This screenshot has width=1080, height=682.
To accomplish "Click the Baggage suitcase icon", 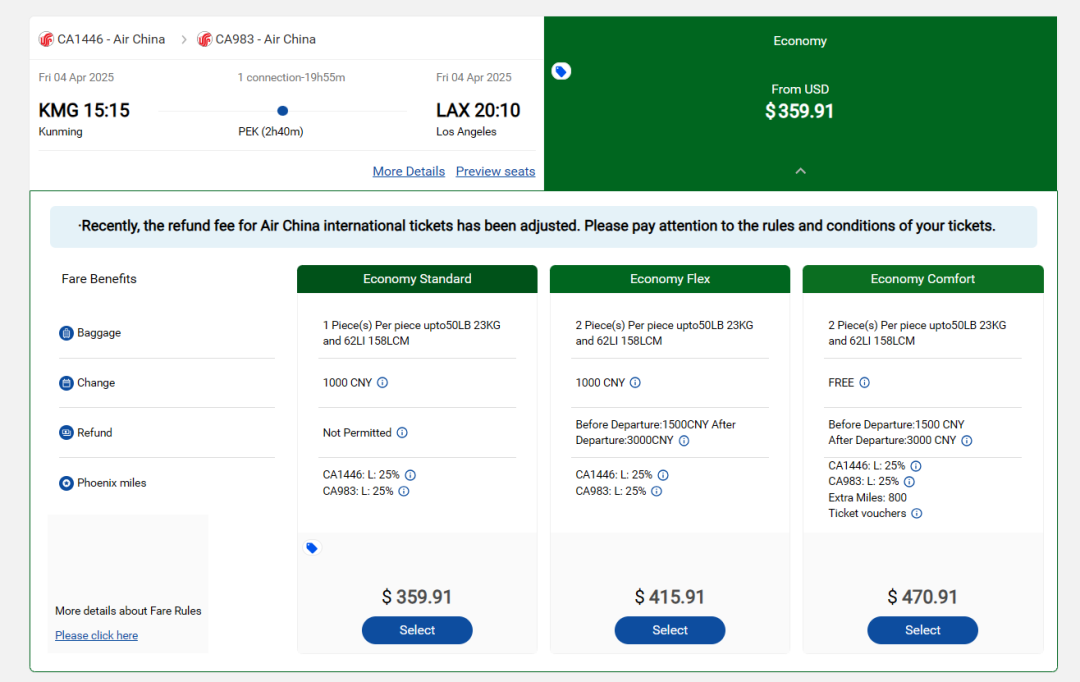I will point(66,333).
